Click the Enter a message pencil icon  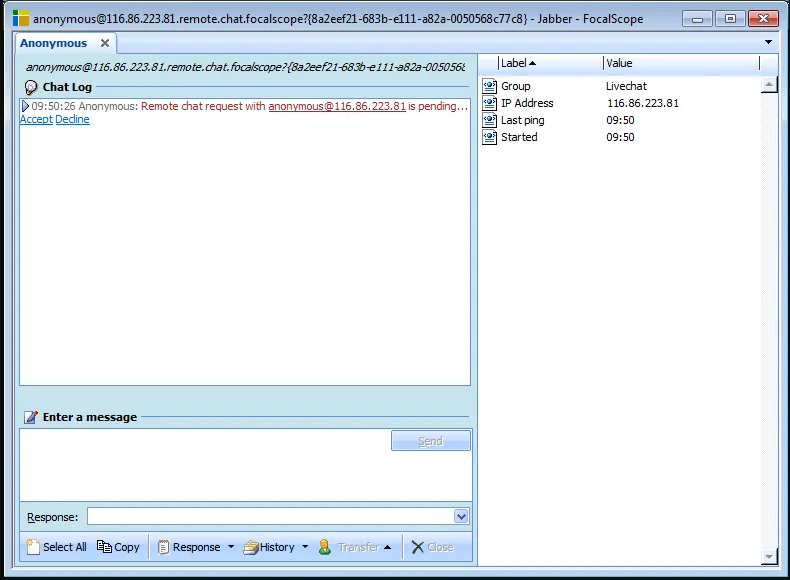(x=31, y=417)
